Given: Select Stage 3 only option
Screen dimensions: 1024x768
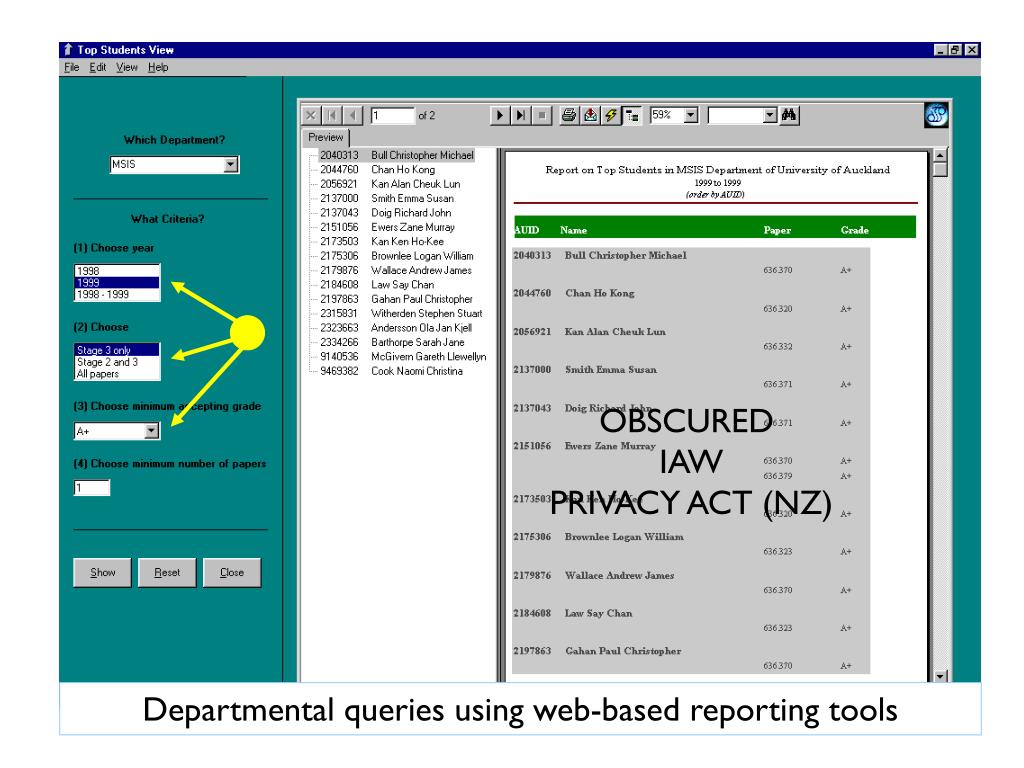Looking at the screenshot, I should click(x=117, y=351).
